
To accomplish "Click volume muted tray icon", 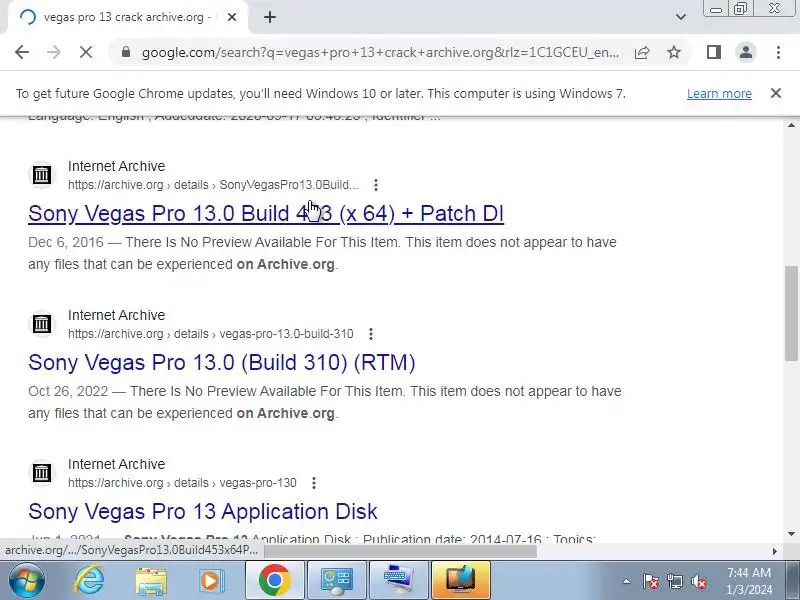I will [x=699, y=581].
